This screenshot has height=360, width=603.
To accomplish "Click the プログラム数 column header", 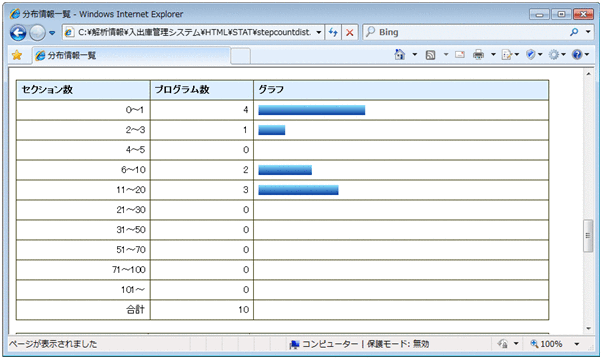I will (x=202, y=90).
